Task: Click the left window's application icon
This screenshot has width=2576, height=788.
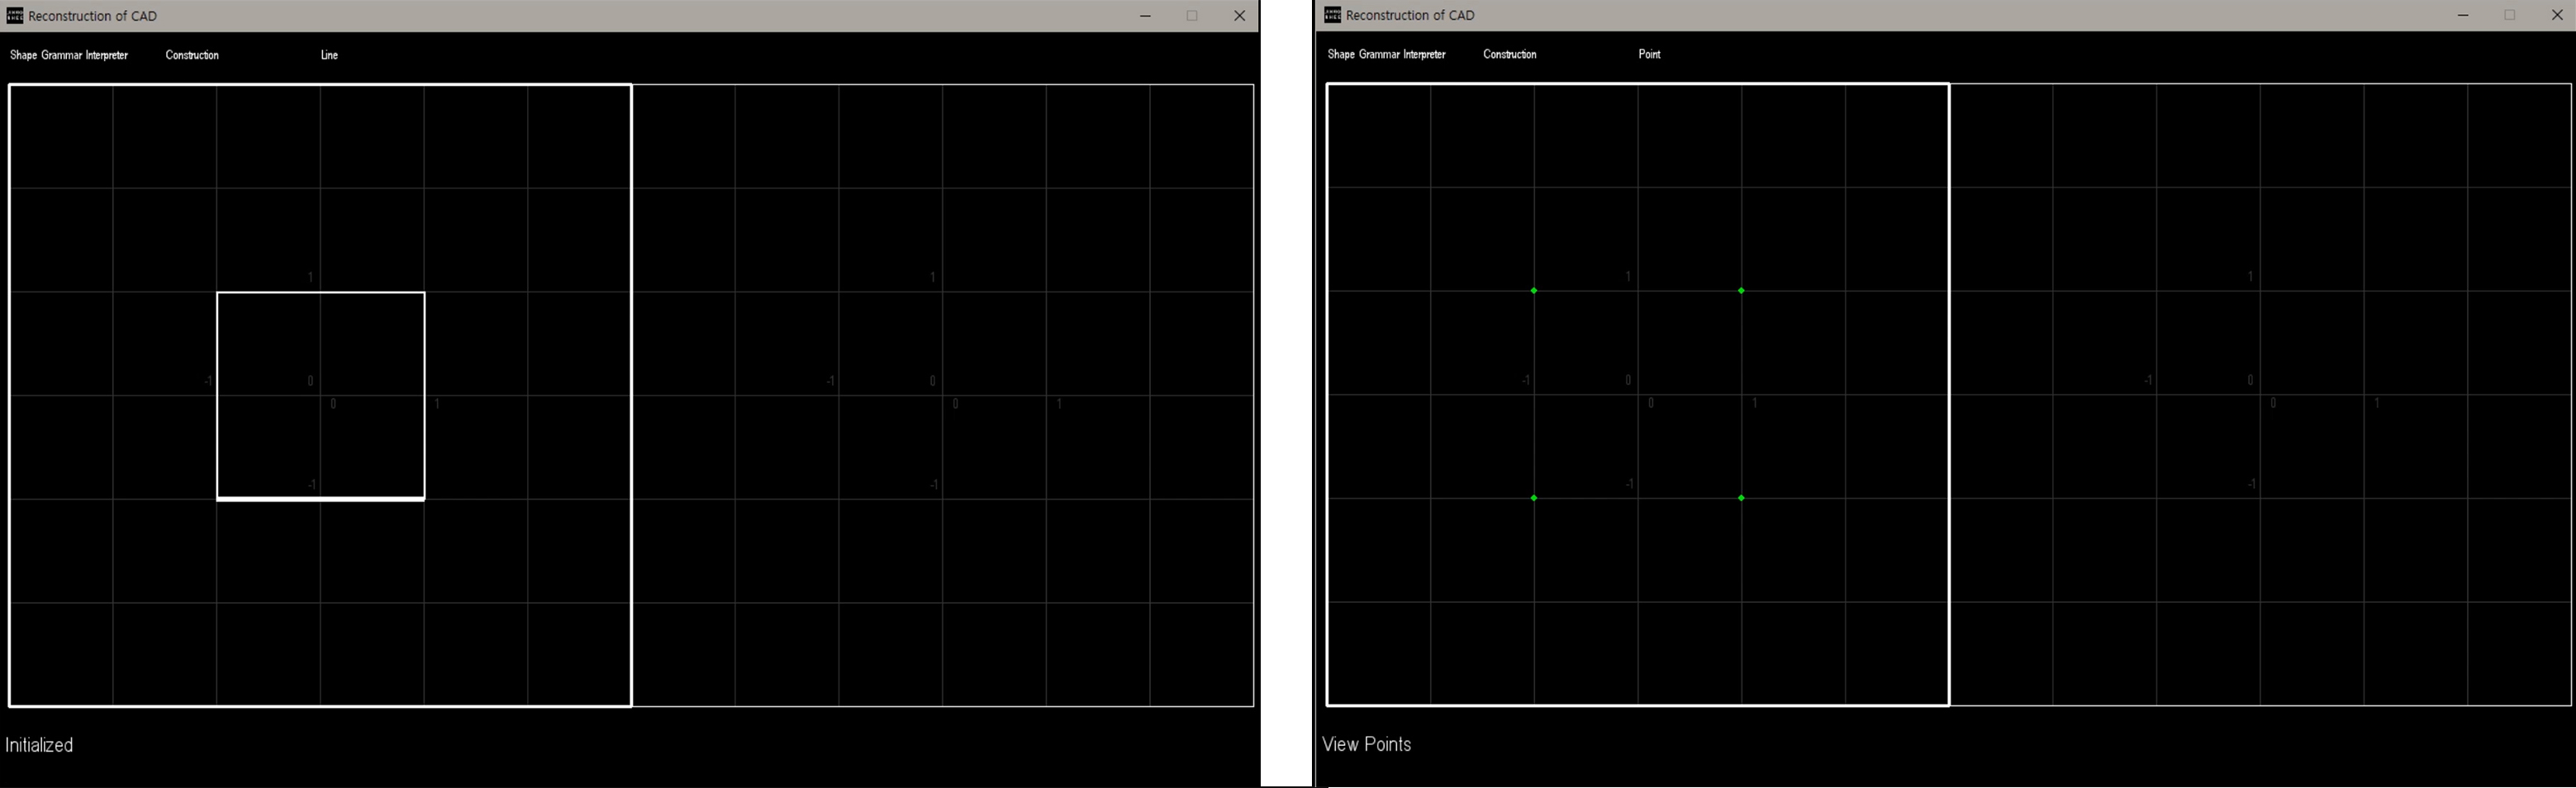Action: 15,16
